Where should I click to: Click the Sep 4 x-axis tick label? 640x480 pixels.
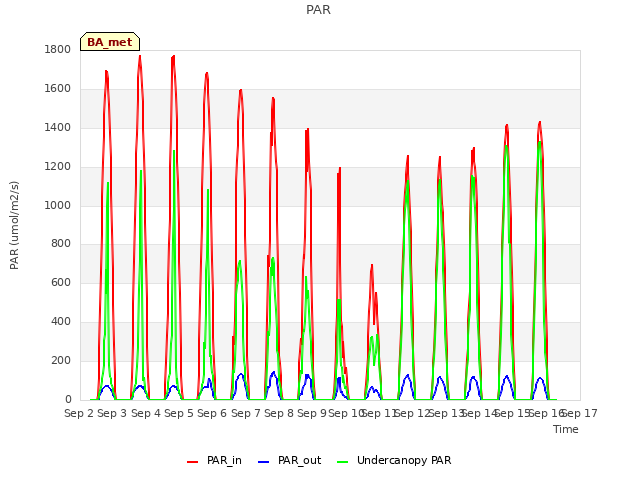click(146, 413)
